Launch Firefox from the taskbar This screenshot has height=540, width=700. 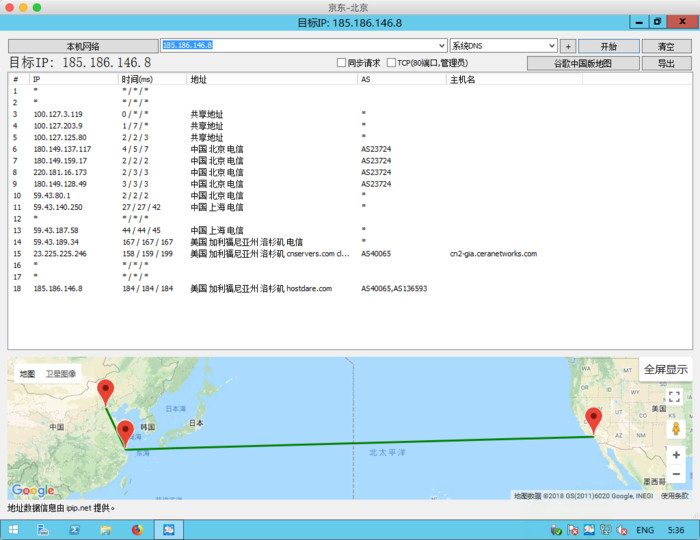137,530
